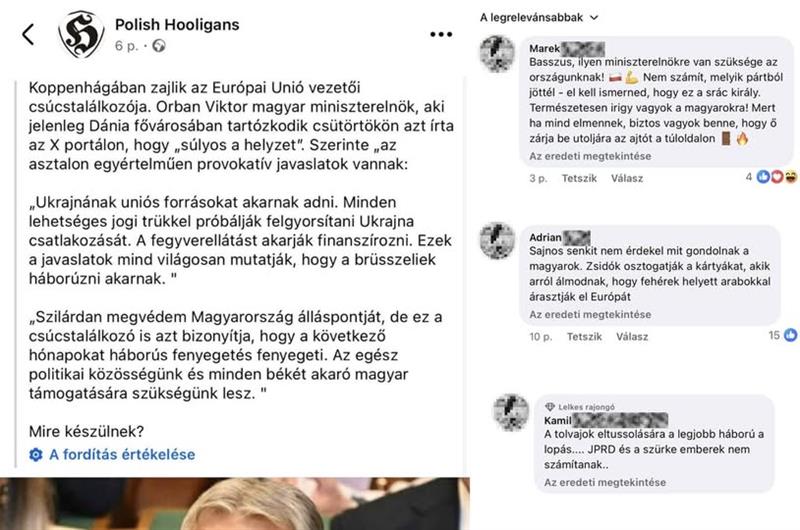Open Marek's blurred profile avatar
Viewport: 800px width, 530px height.
[497, 54]
